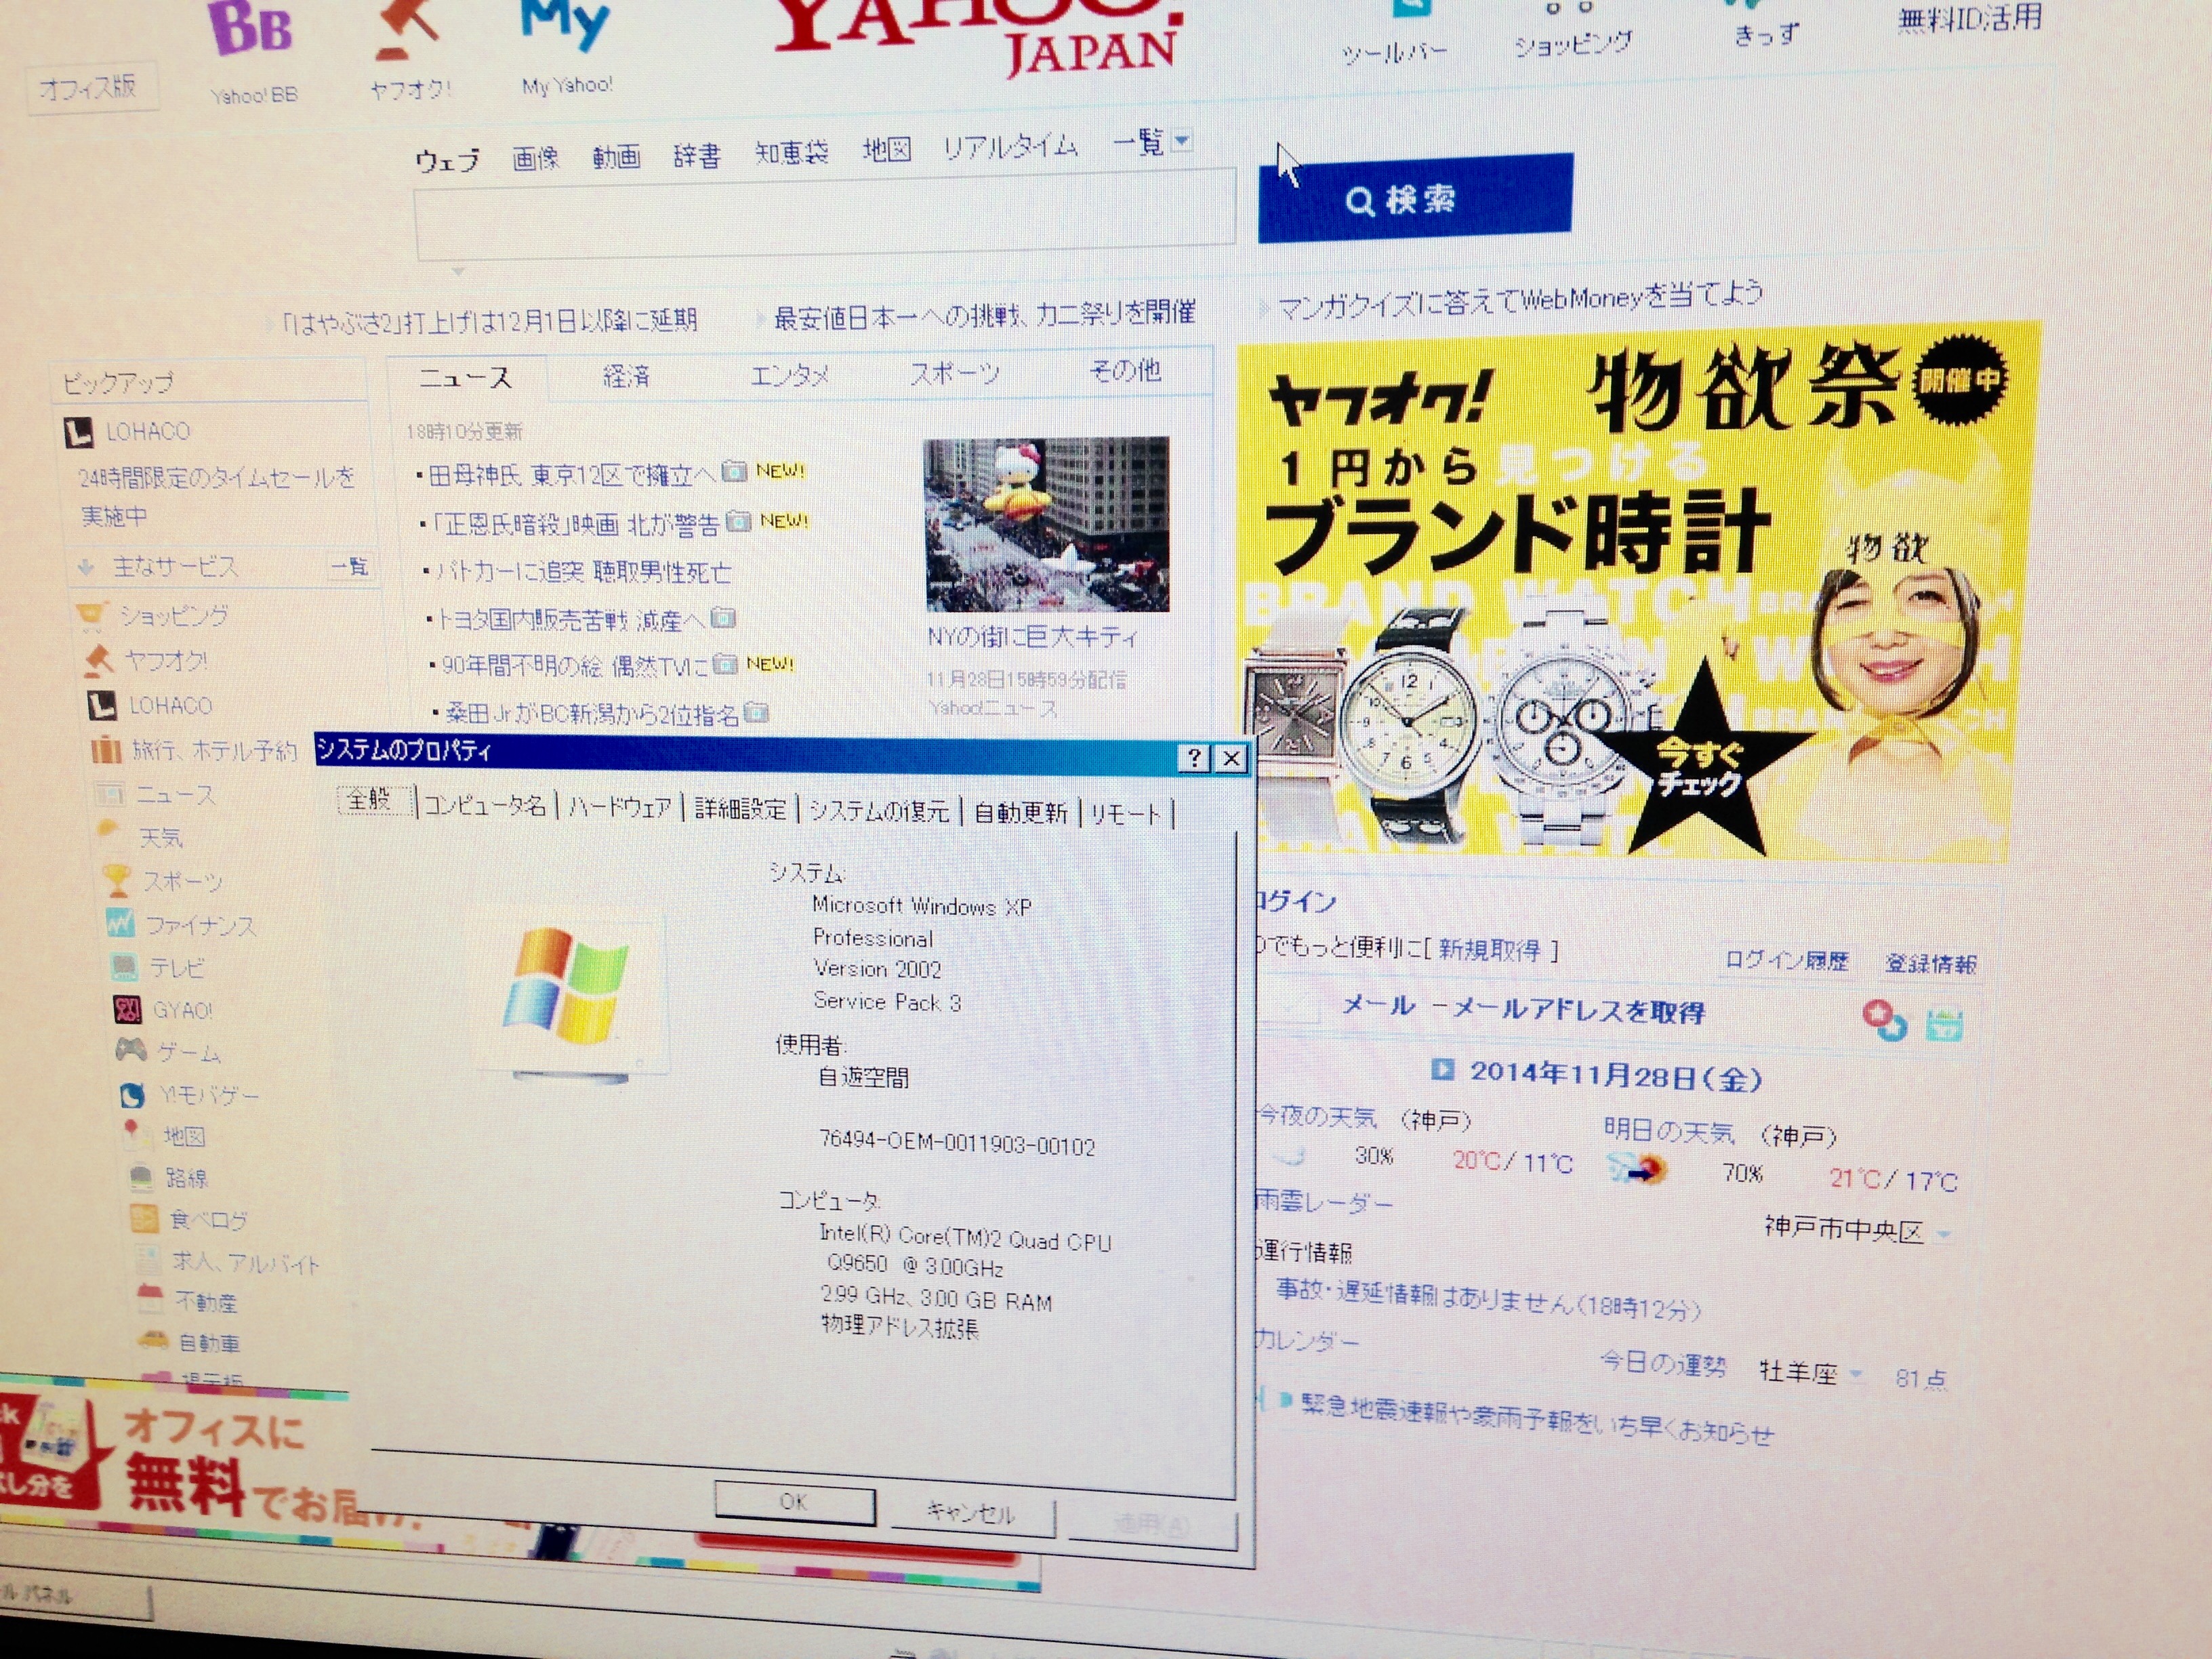Open the 知恵袋 search category

(x=791, y=152)
